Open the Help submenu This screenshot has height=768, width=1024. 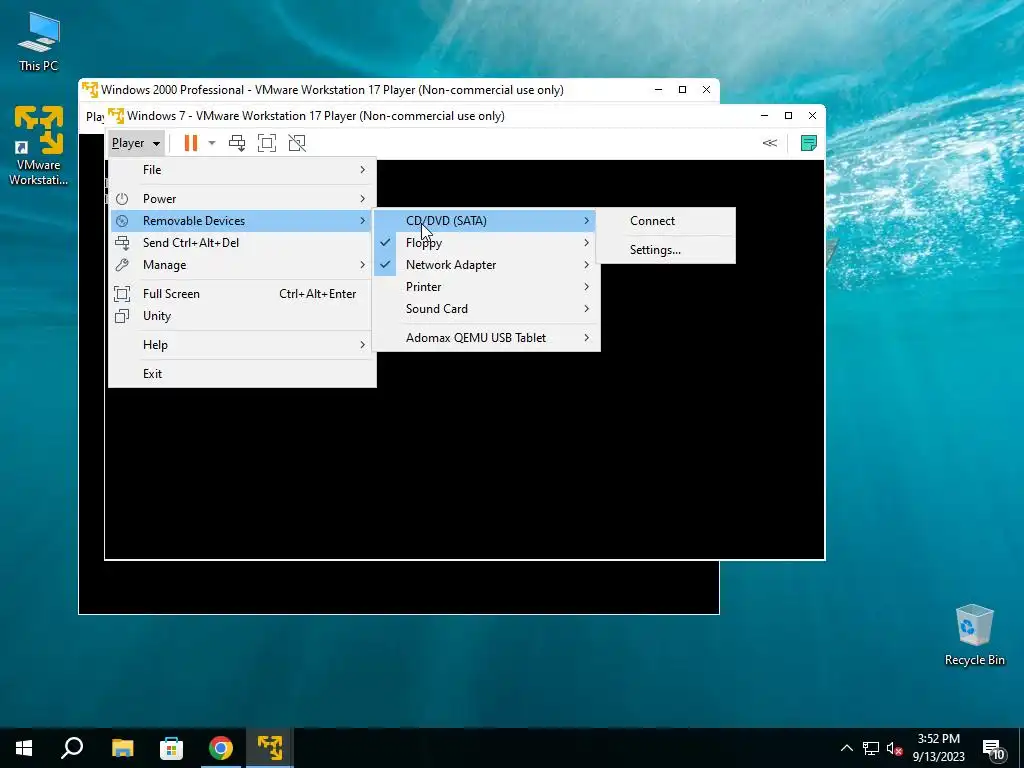coord(242,345)
